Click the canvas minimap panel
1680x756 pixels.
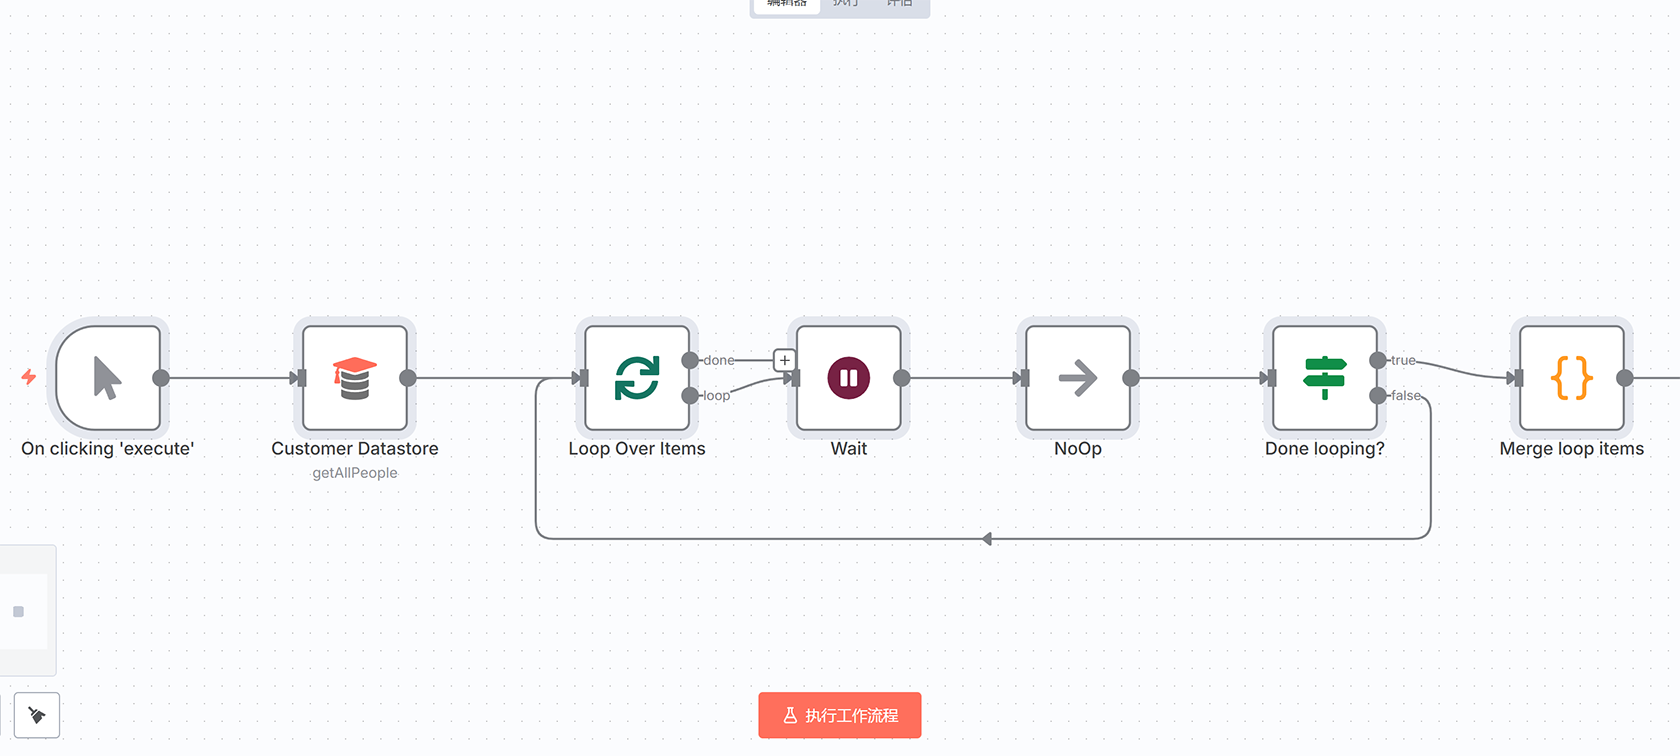(x=25, y=611)
